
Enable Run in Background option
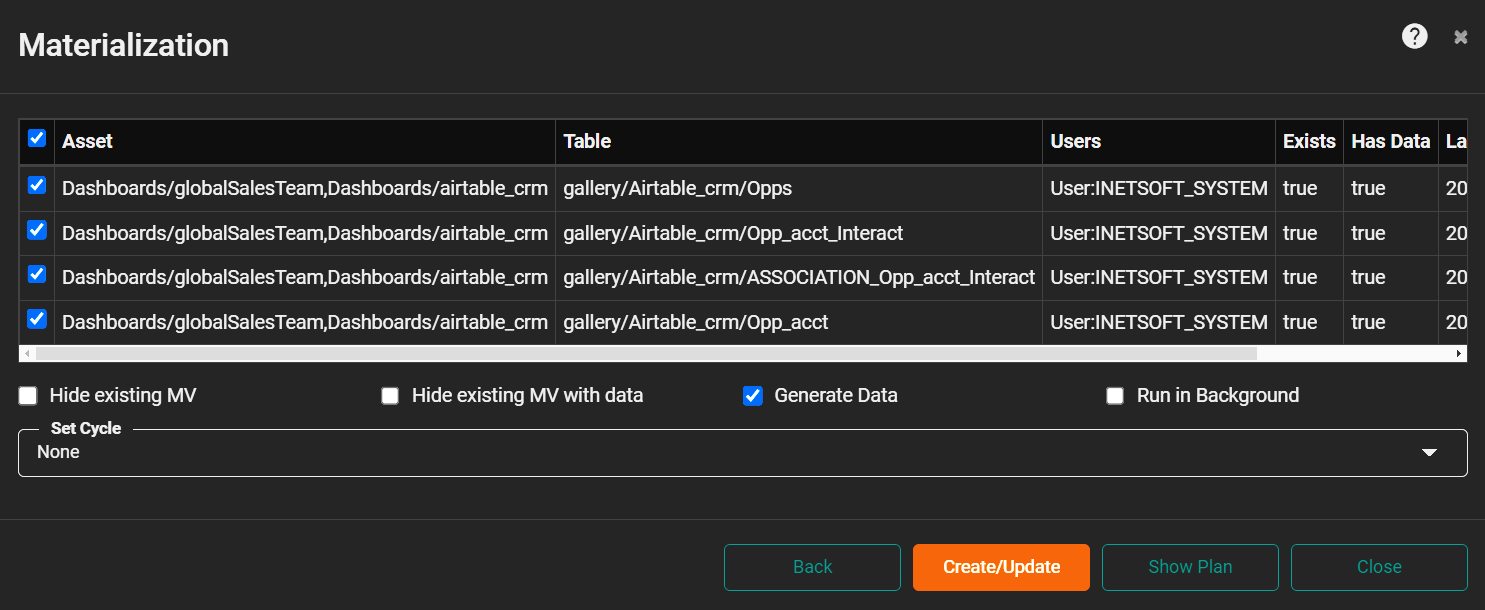pos(1115,396)
